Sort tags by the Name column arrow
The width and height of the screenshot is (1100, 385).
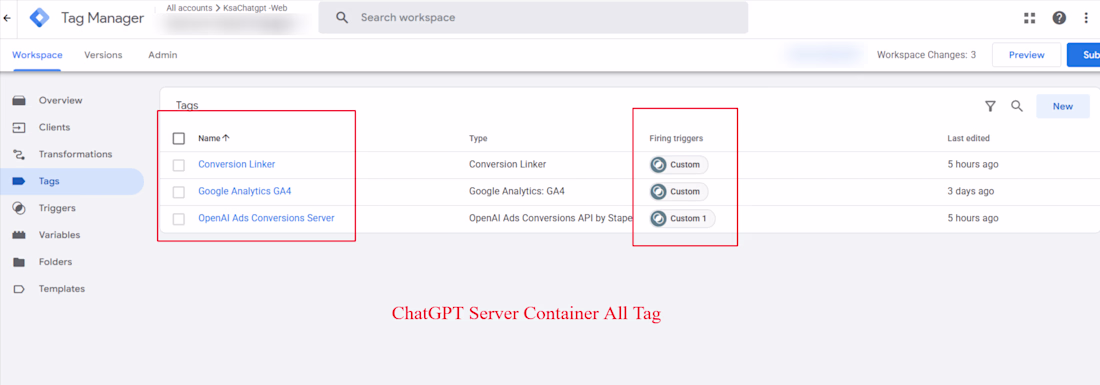(226, 138)
